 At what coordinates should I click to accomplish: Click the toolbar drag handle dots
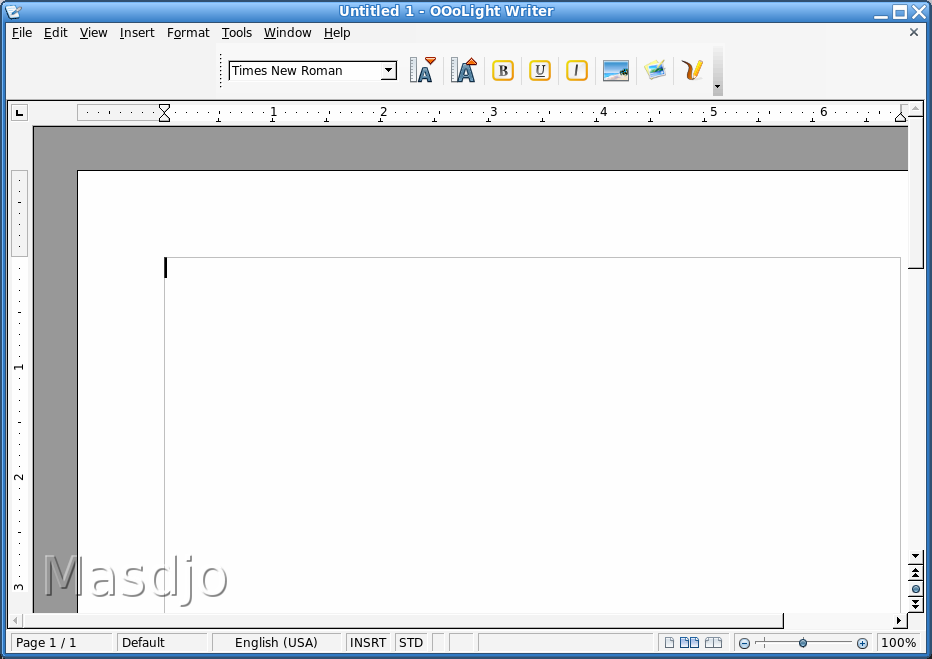coord(221,71)
